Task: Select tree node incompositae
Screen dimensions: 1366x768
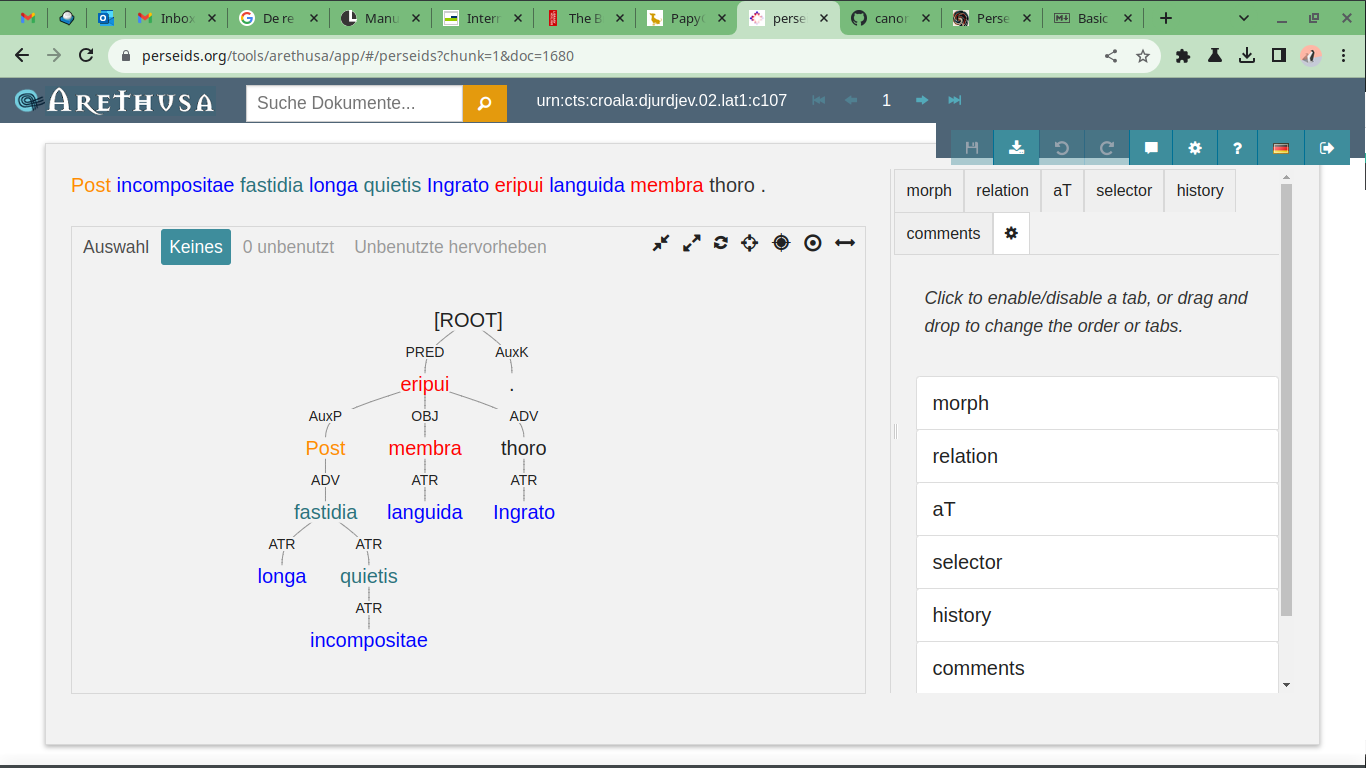Action: pos(369,640)
